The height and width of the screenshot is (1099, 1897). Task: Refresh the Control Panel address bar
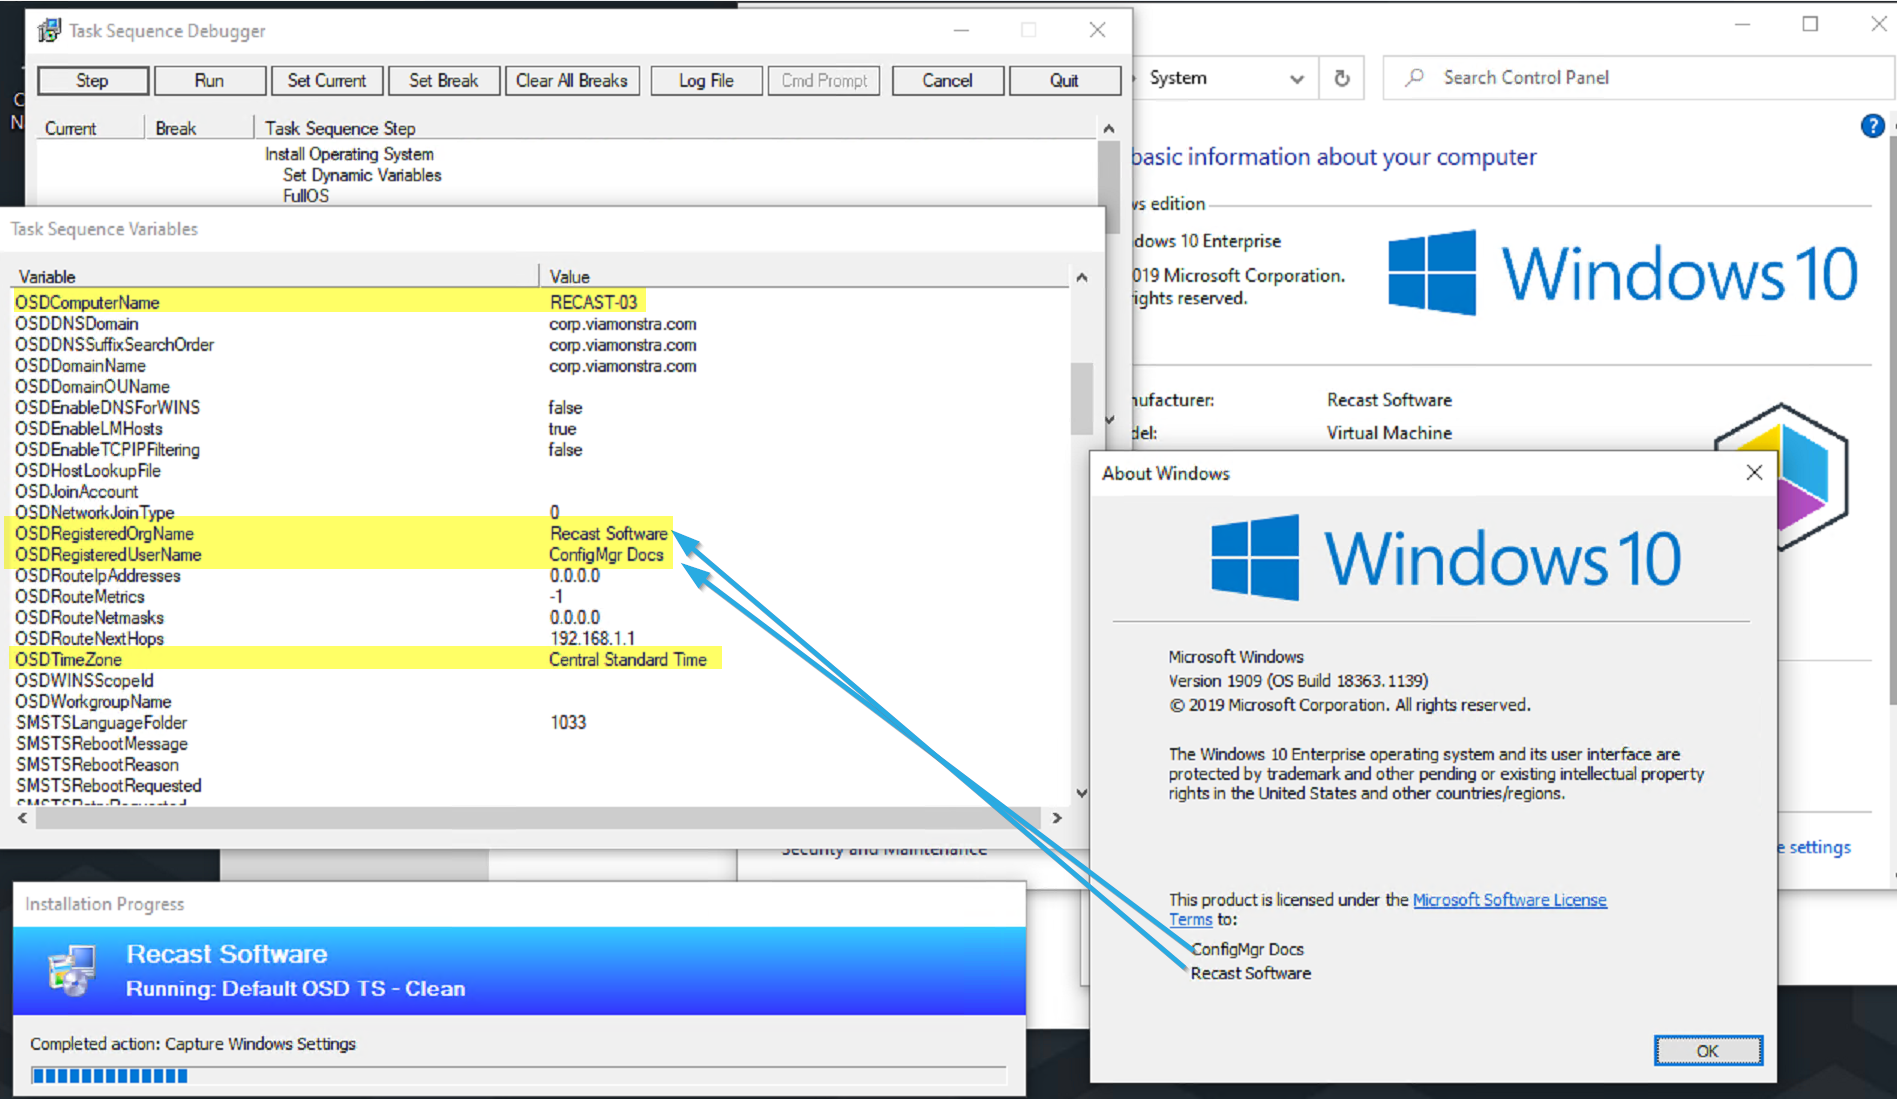1342,78
